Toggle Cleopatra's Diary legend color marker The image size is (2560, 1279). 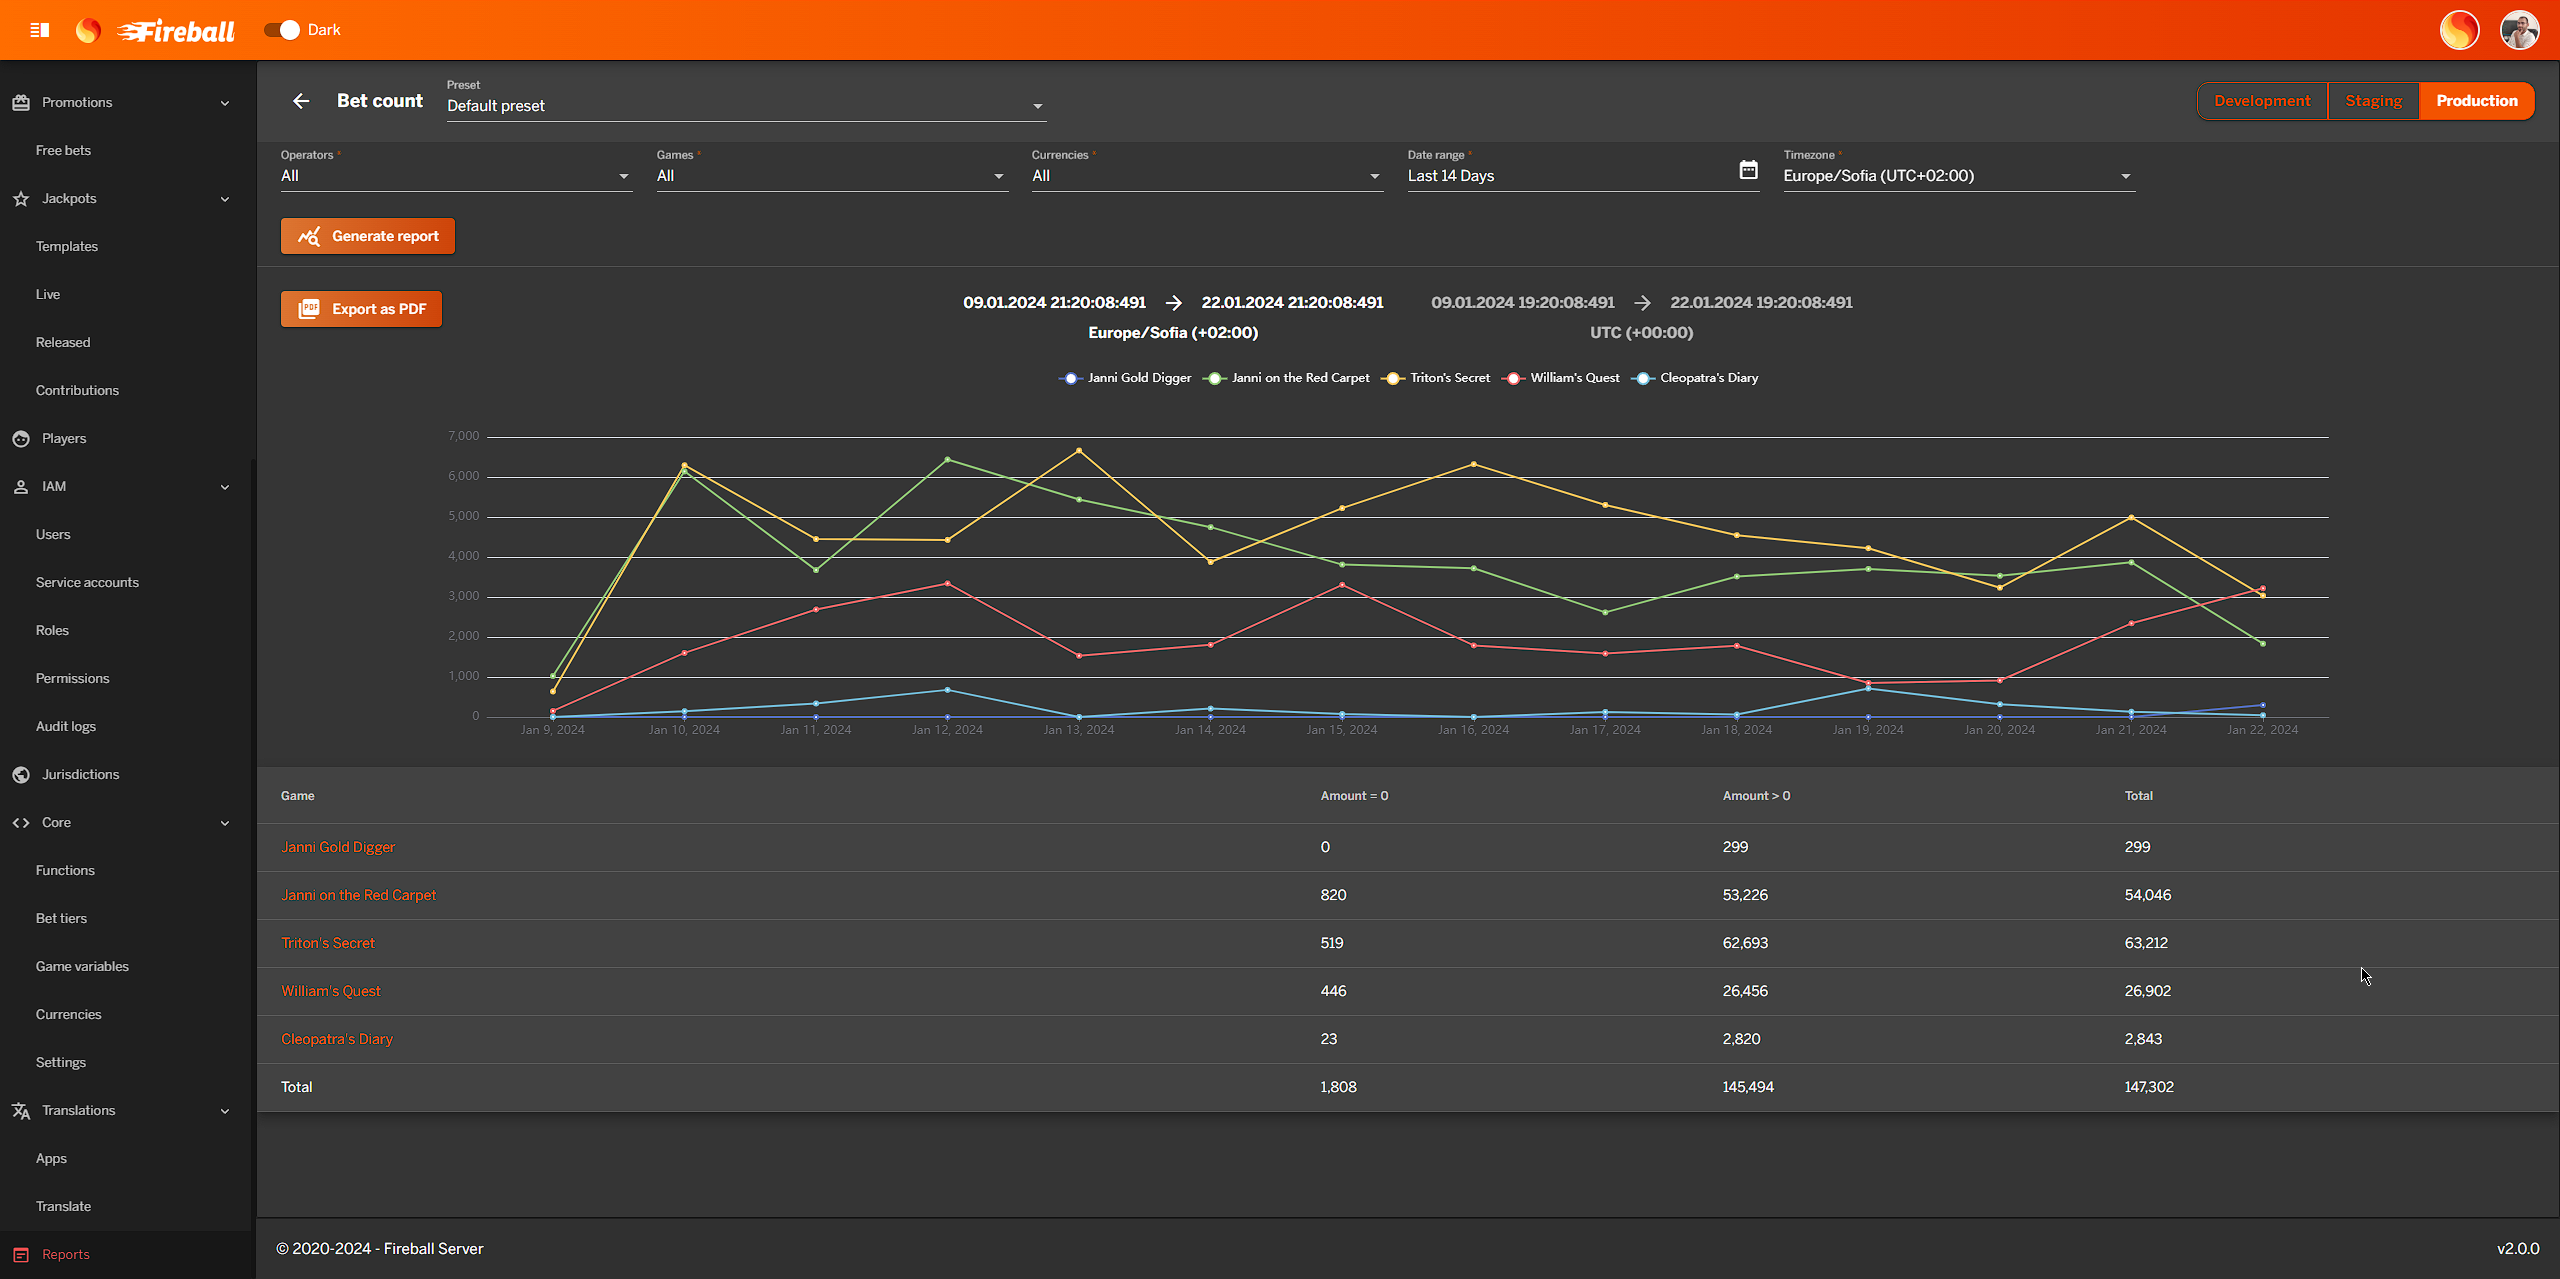tap(1642, 378)
